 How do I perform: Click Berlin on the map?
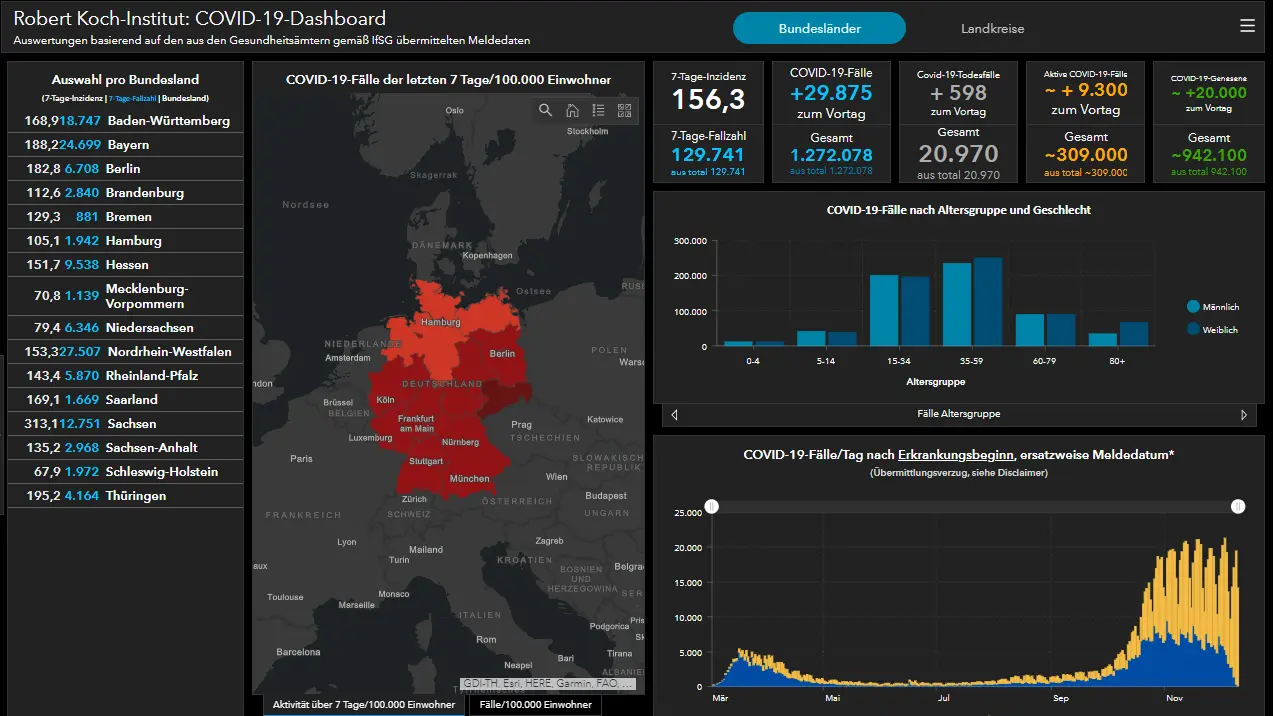(502, 353)
